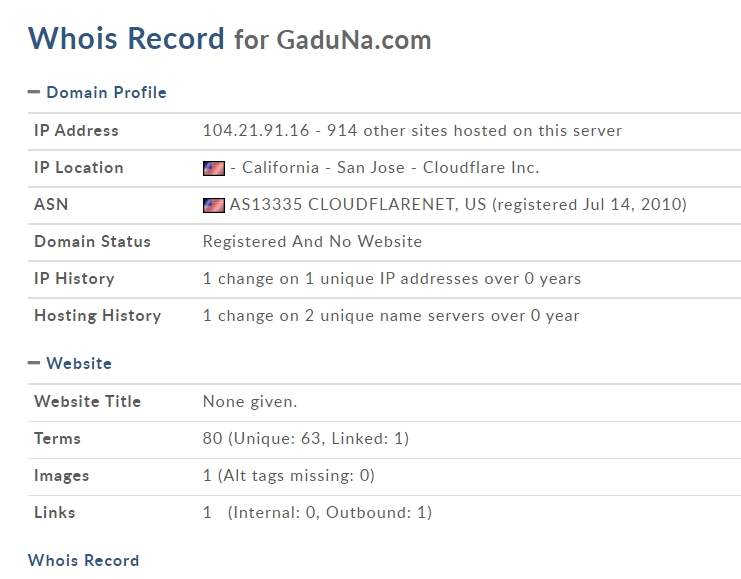Click the Whois Record heading at bottom
Screen dimensions: 741x579
[x=84, y=560]
